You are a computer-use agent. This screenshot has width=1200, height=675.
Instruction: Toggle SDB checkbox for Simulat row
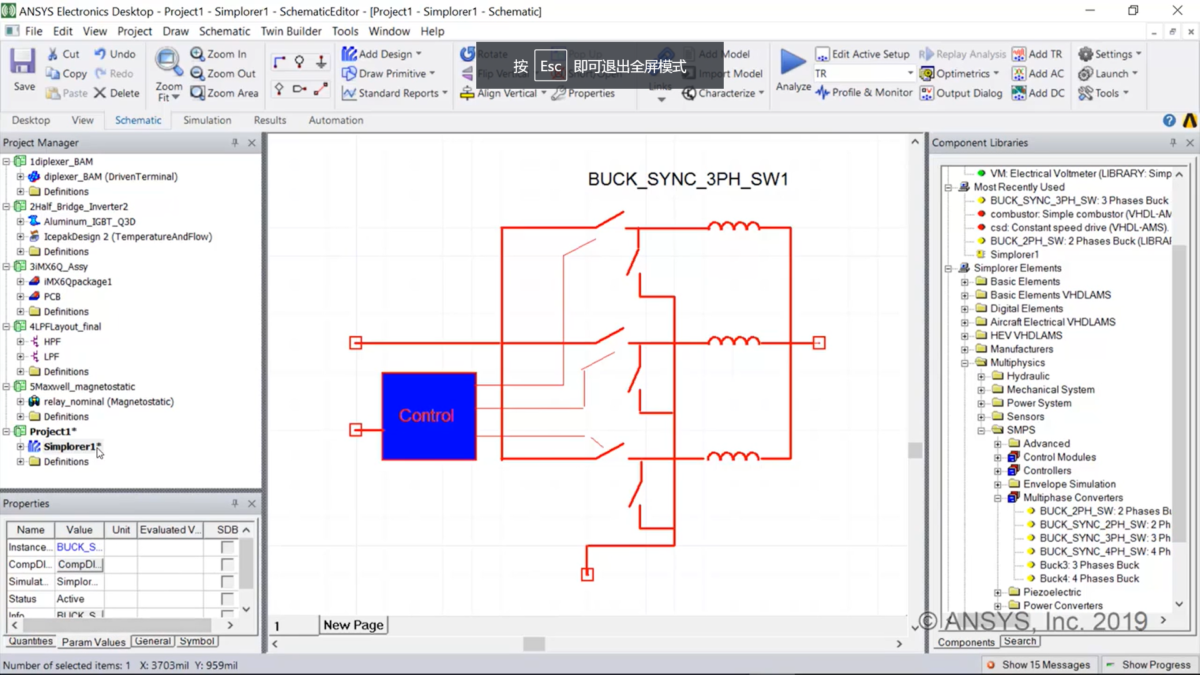(227, 581)
